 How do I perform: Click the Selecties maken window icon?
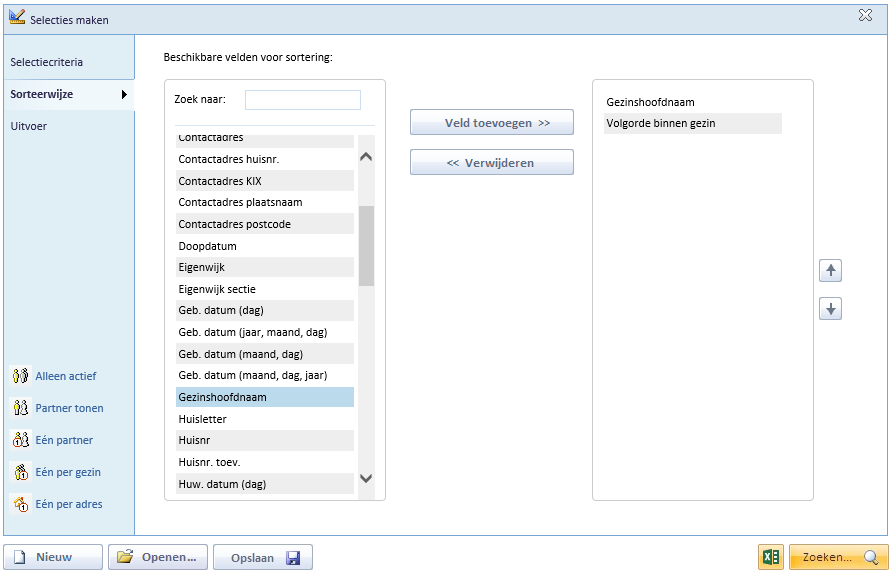17,18
